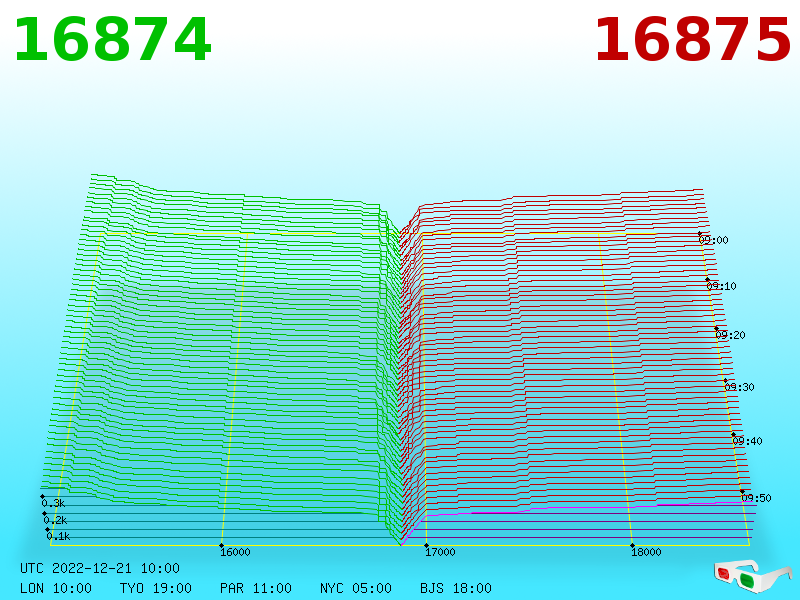The height and width of the screenshot is (600, 800).
Task: Click the 09:40 time axis marker
Action: 747,441
